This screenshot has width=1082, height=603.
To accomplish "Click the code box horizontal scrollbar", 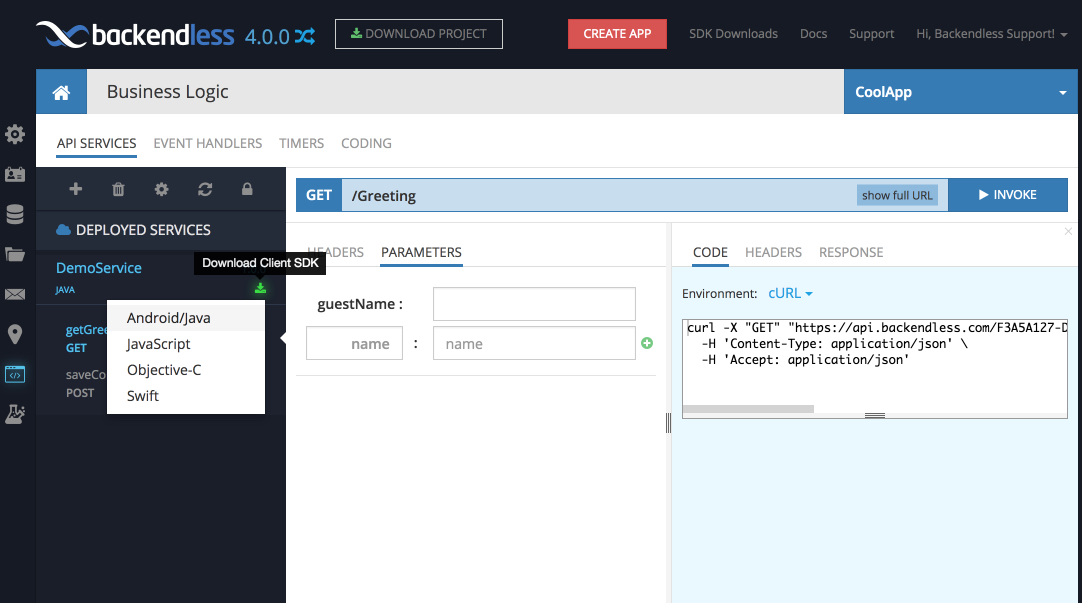I will [x=749, y=409].
